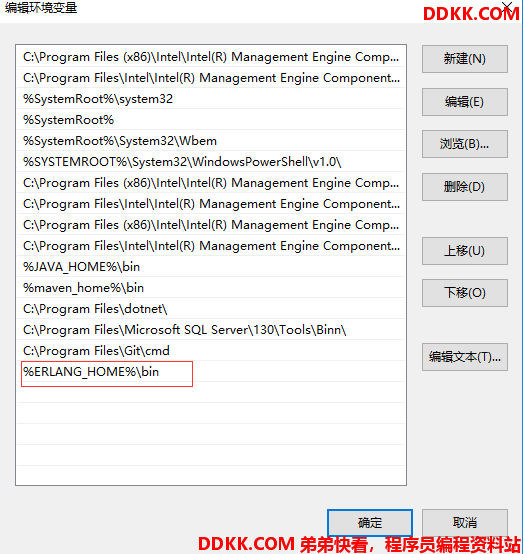This screenshot has width=523, height=554.
Task: Select the WindowsPowerShell\v1.0\ path entry
Action: [211, 162]
